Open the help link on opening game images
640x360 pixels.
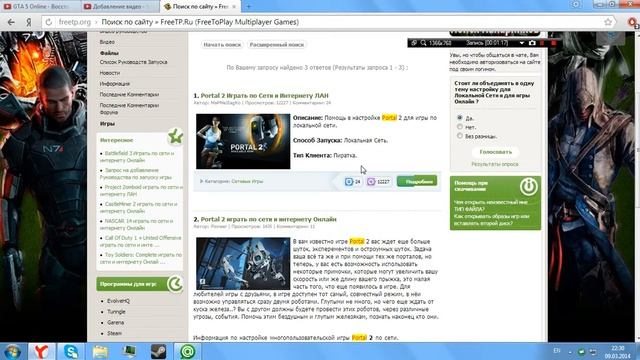[x=492, y=220]
